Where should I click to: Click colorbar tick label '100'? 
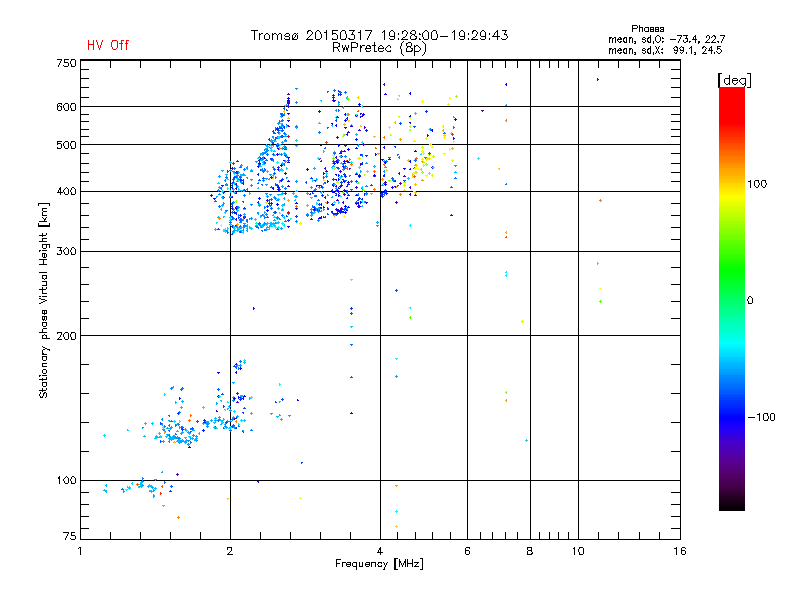pyautogui.click(x=757, y=184)
